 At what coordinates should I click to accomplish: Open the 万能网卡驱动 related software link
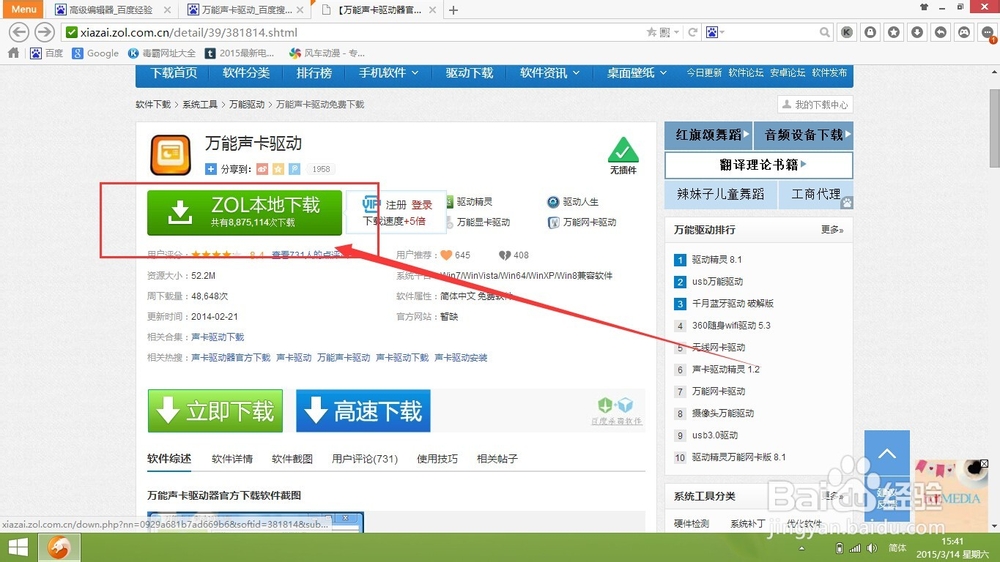coord(589,222)
